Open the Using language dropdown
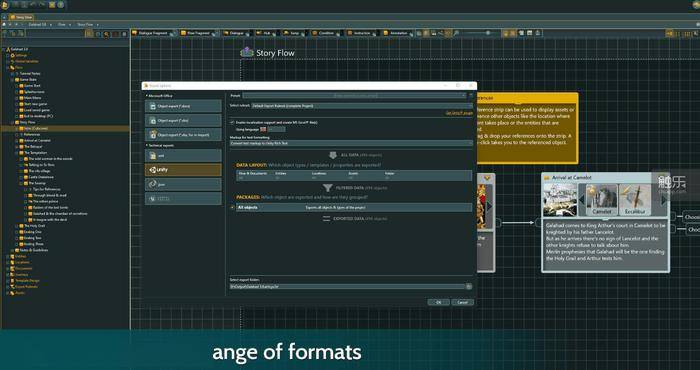This screenshot has width=700, height=370. pos(276,129)
